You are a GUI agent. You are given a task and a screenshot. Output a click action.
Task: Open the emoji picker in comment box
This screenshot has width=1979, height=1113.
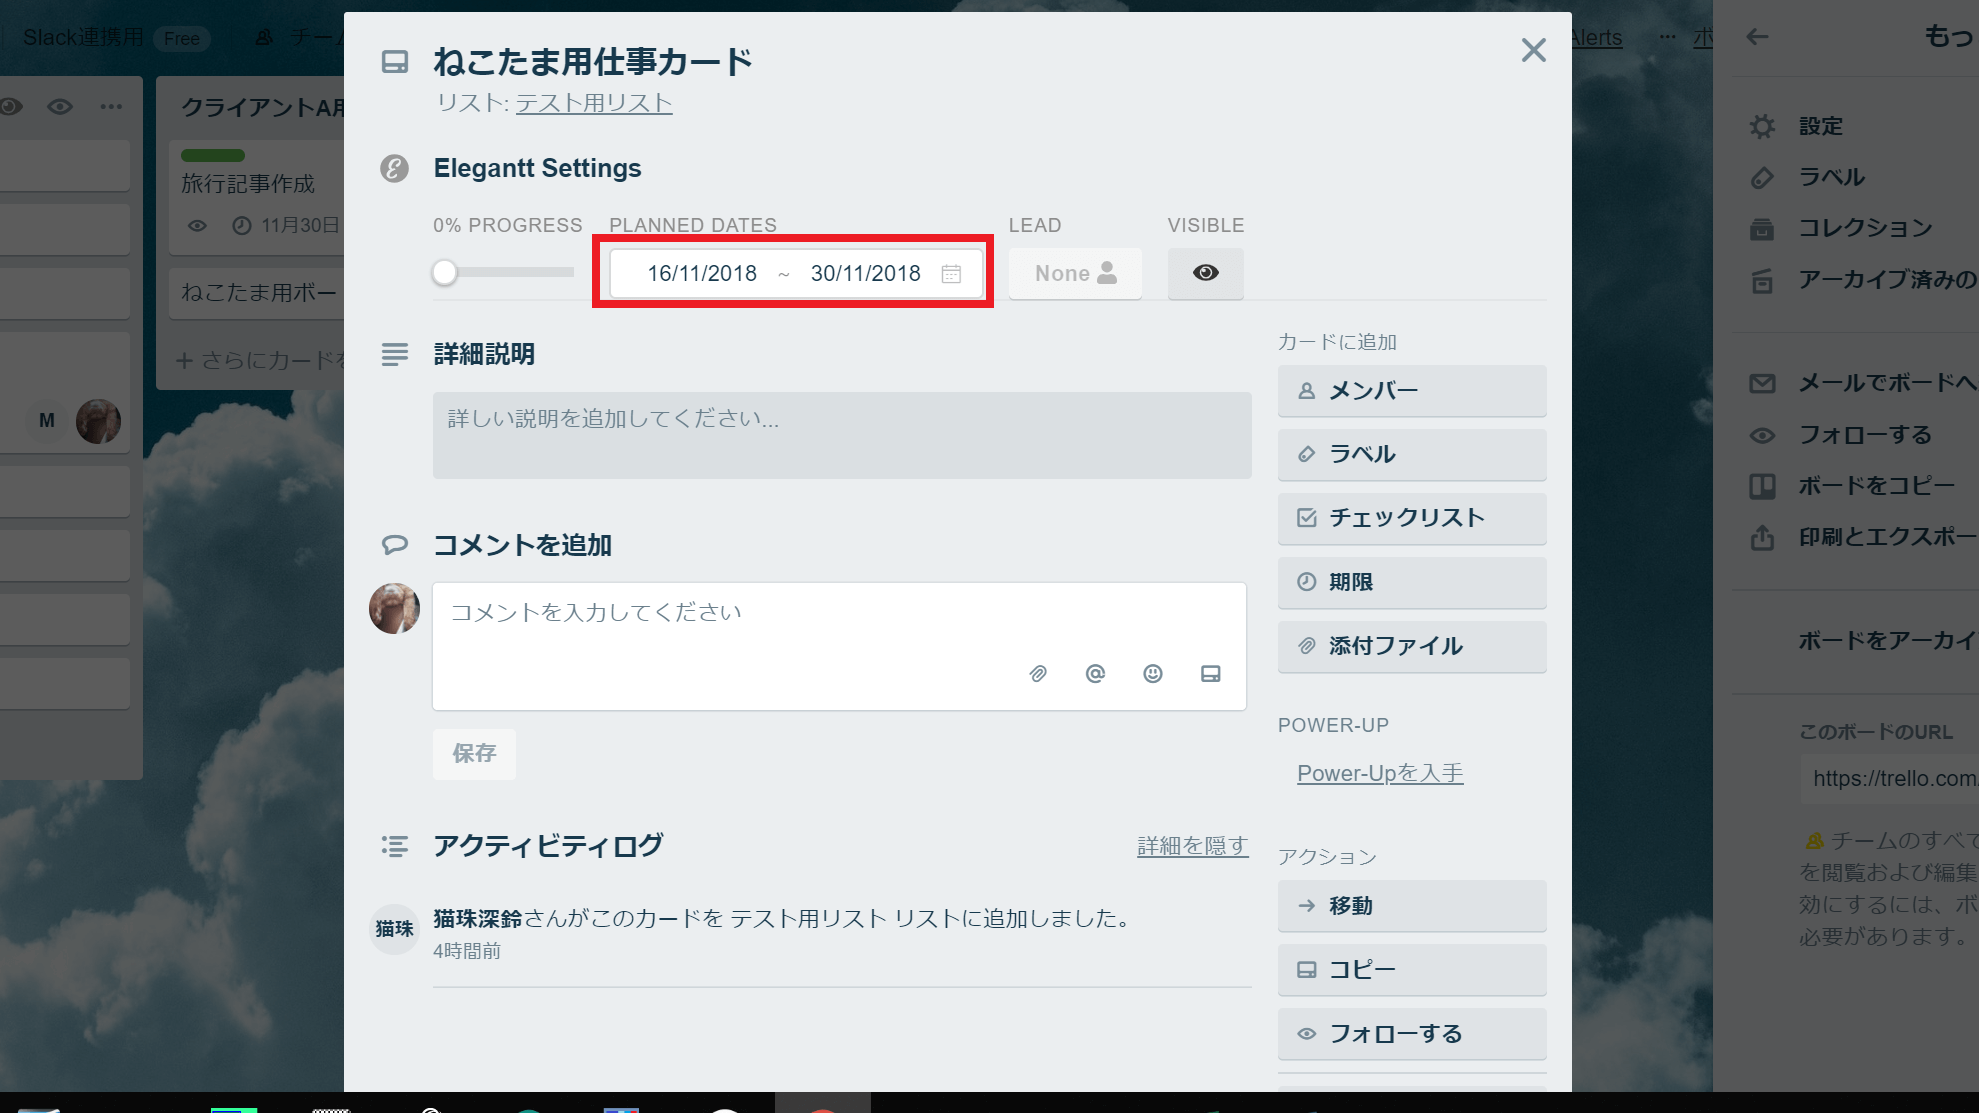pos(1153,674)
